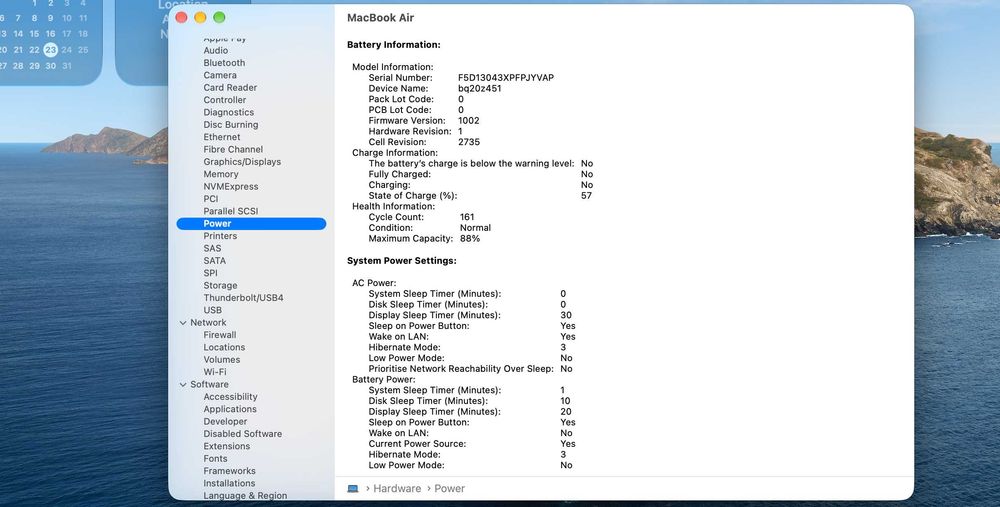This screenshot has width=1000, height=507.
Task: Click the laptop icon in path bar
Action: tap(353, 489)
